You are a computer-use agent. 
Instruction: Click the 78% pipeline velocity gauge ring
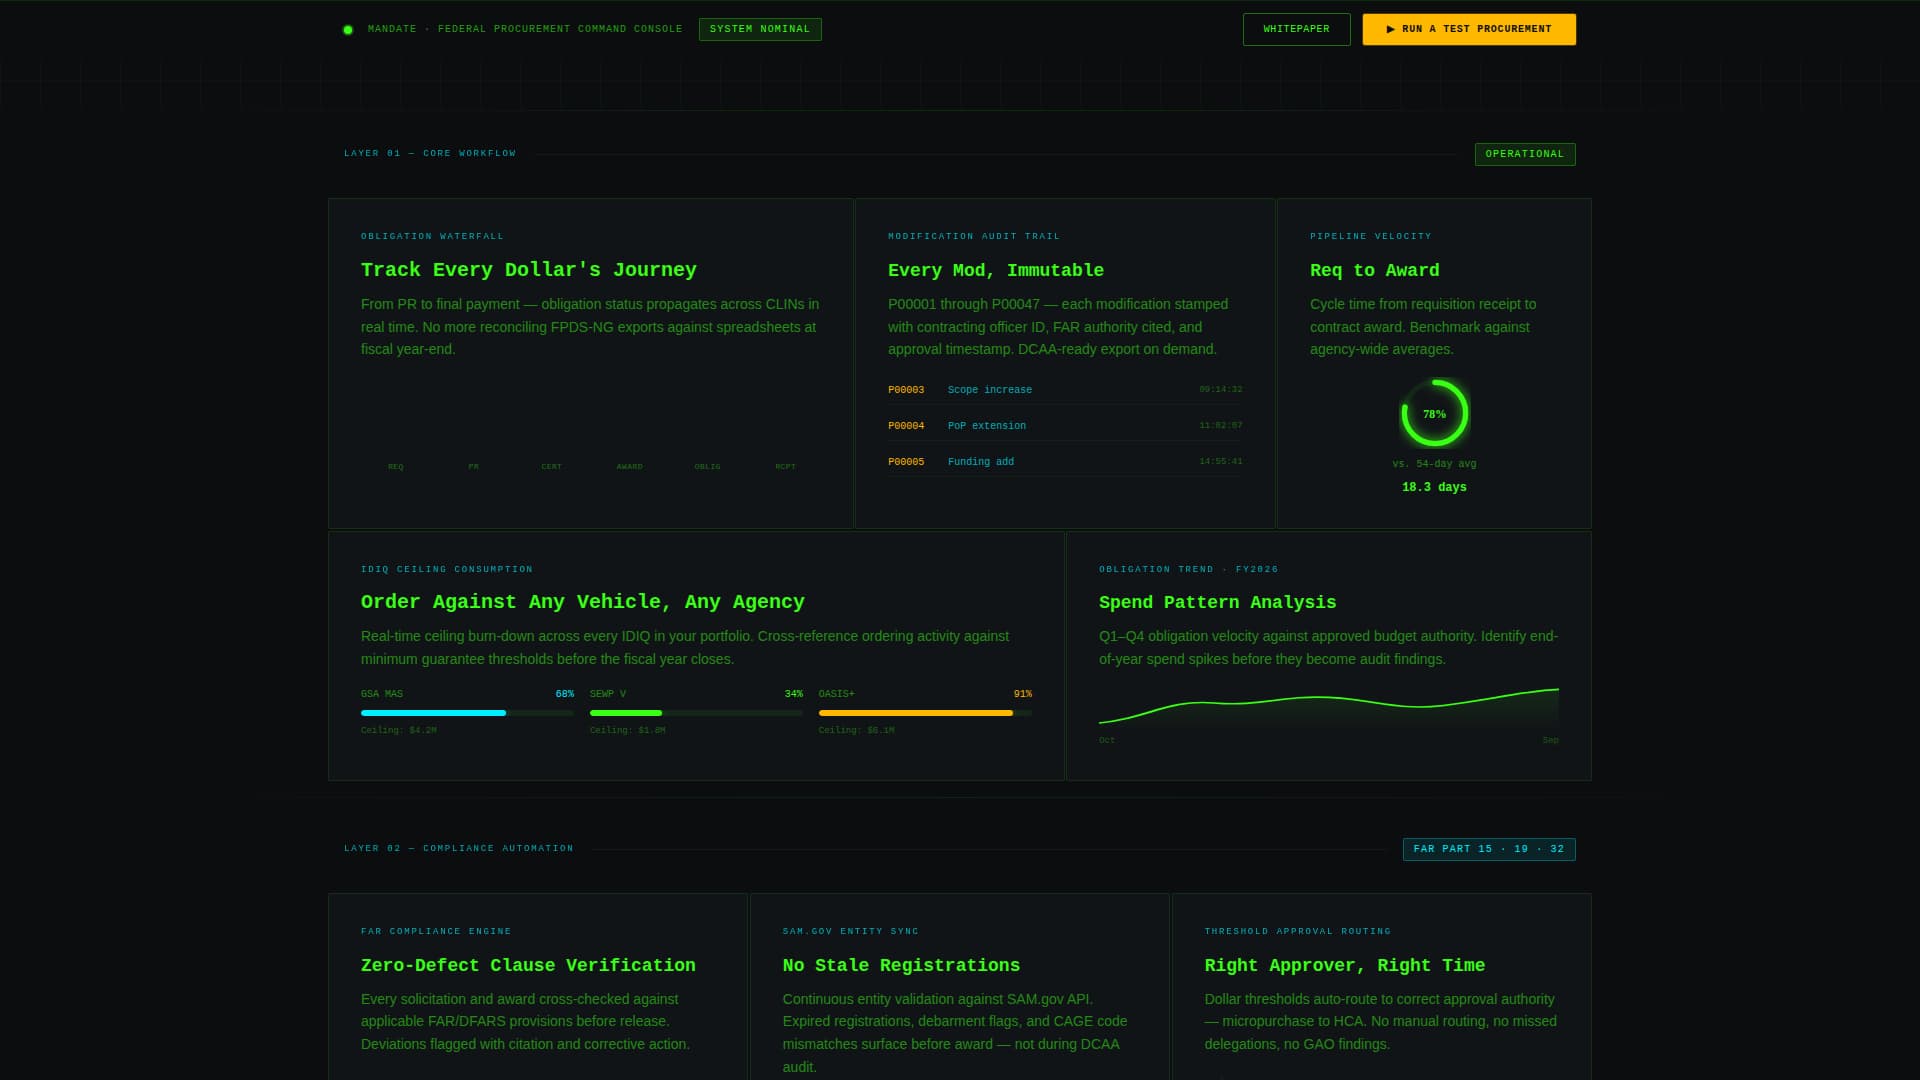1435,413
